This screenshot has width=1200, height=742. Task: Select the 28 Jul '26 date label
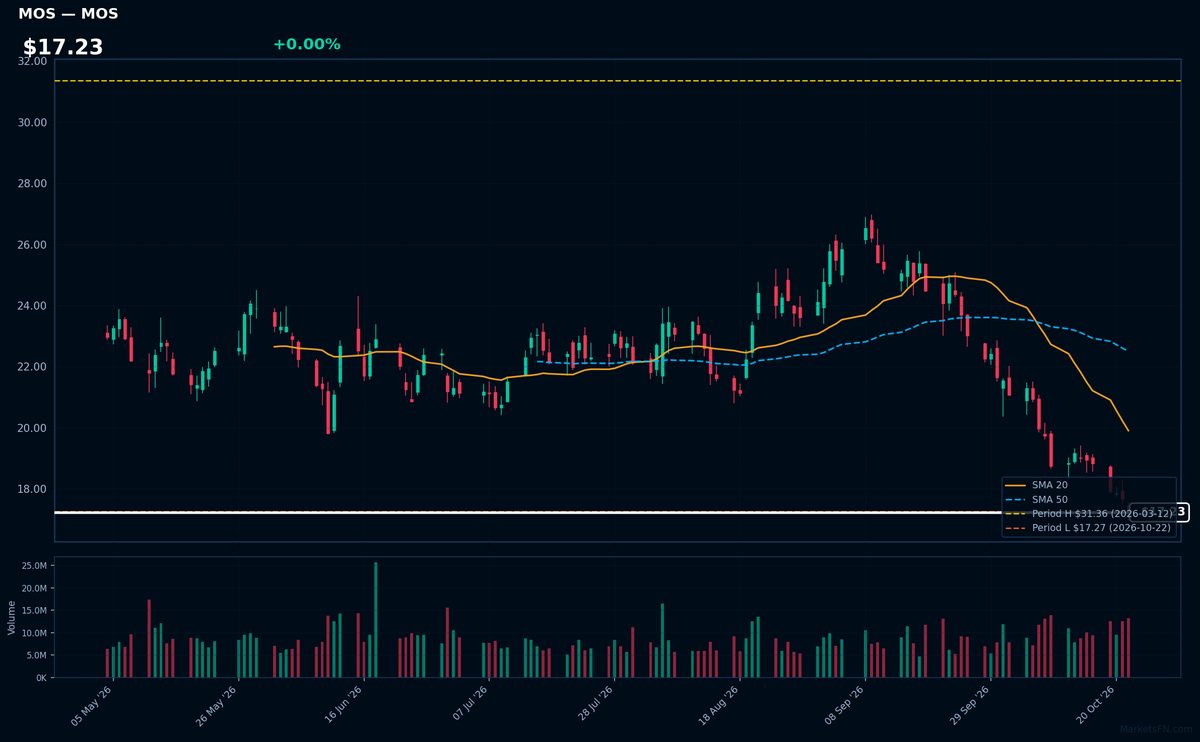coord(592,705)
